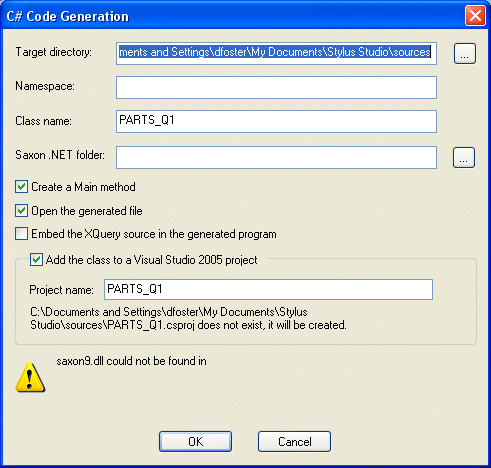The image size is (491, 468).
Task: Click the C# Code Generation title bar
Action: (x=233, y=16)
